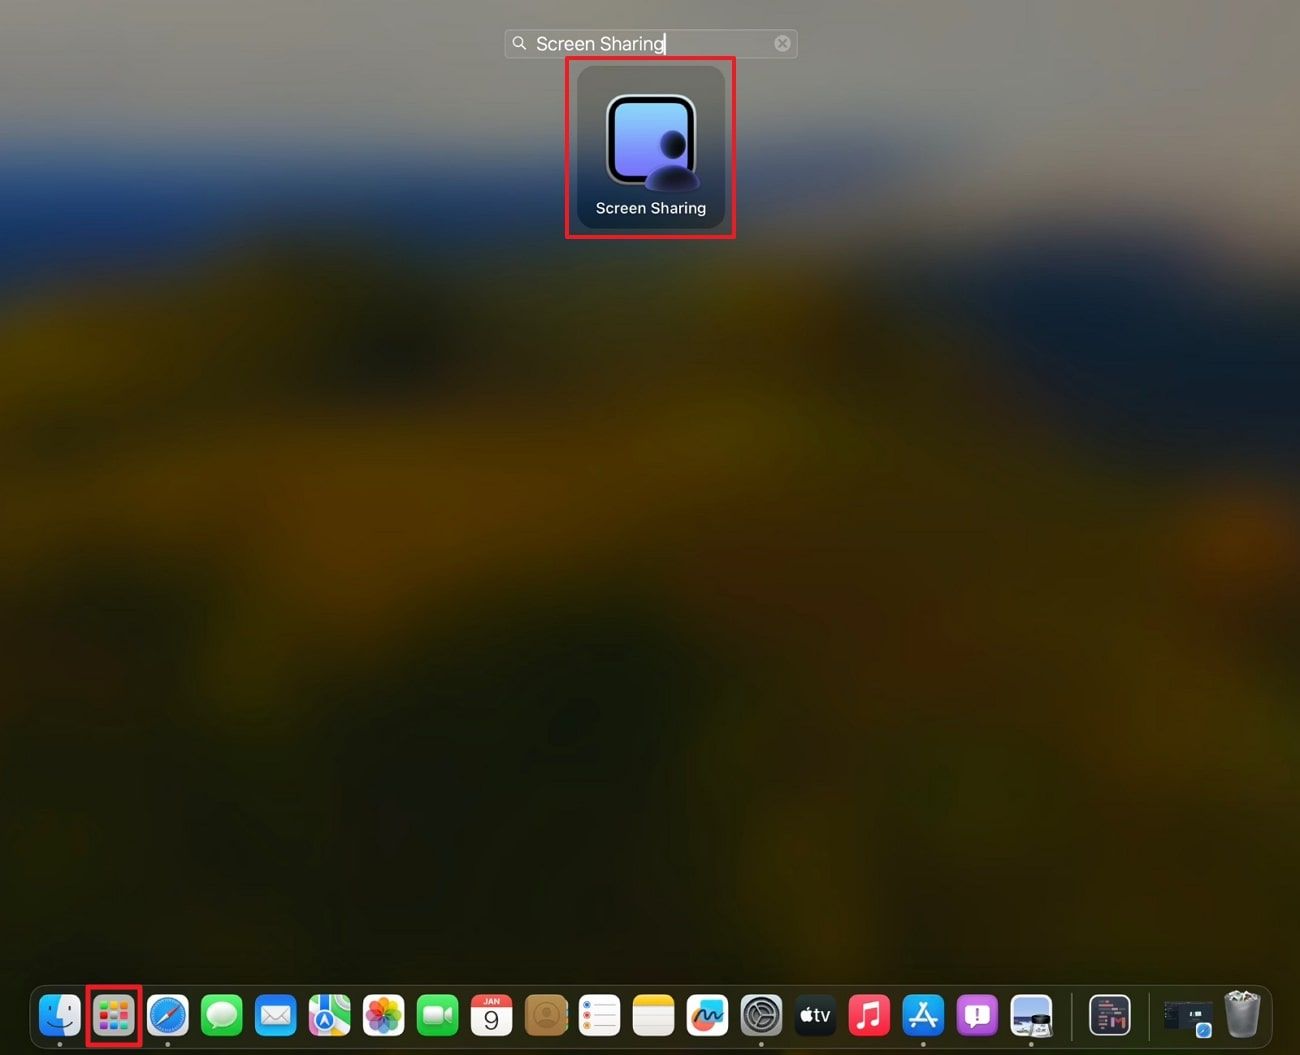
Task: Open Contacts from the dock
Action: point(545,1016)
